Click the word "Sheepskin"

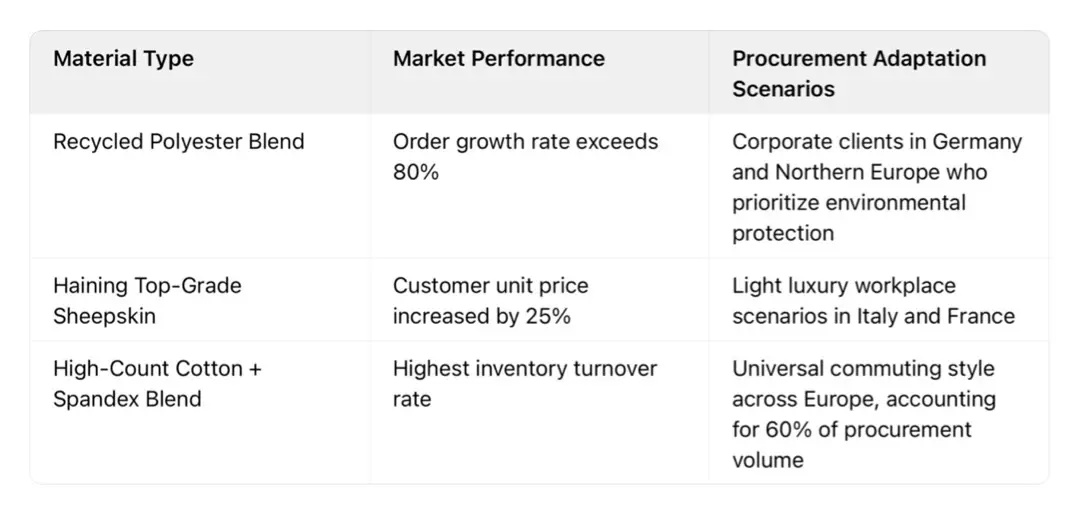click(104, 317)
